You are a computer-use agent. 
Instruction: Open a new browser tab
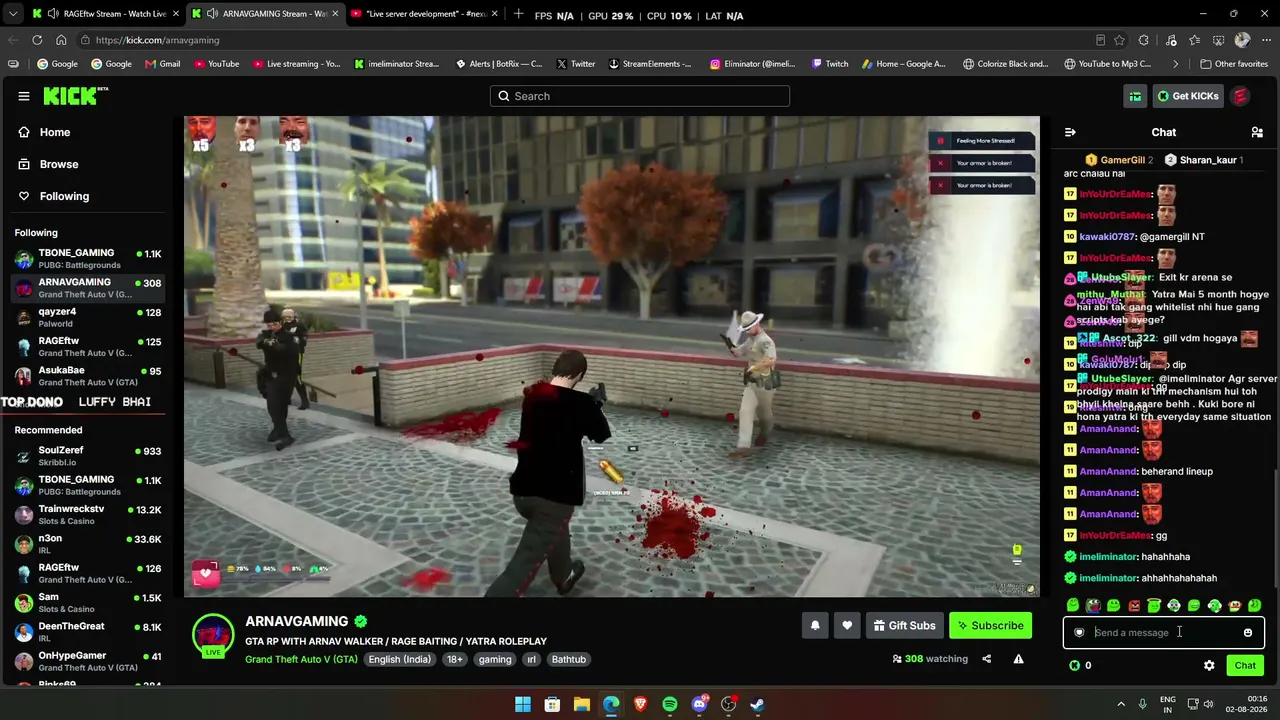coord(518,14)
